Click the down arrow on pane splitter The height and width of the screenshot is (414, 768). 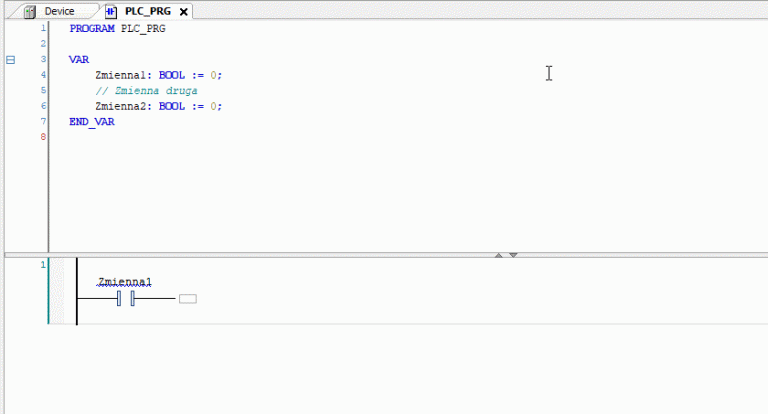(x=513, y=256)
